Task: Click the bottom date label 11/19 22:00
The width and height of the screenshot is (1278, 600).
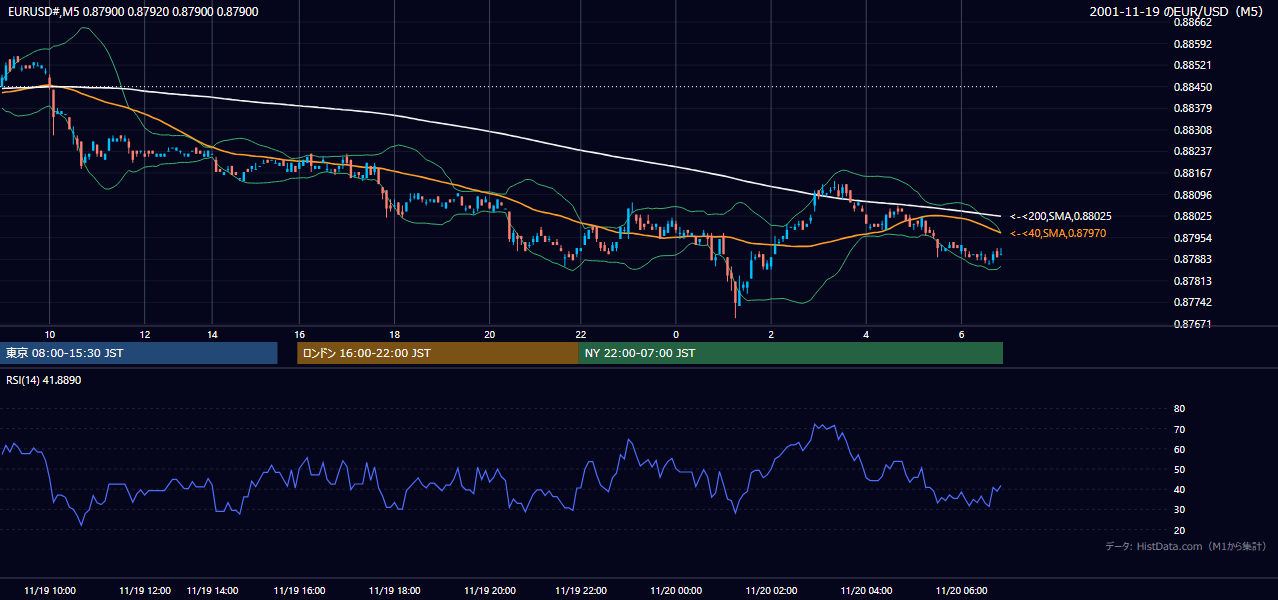Action: coord(579,590)
